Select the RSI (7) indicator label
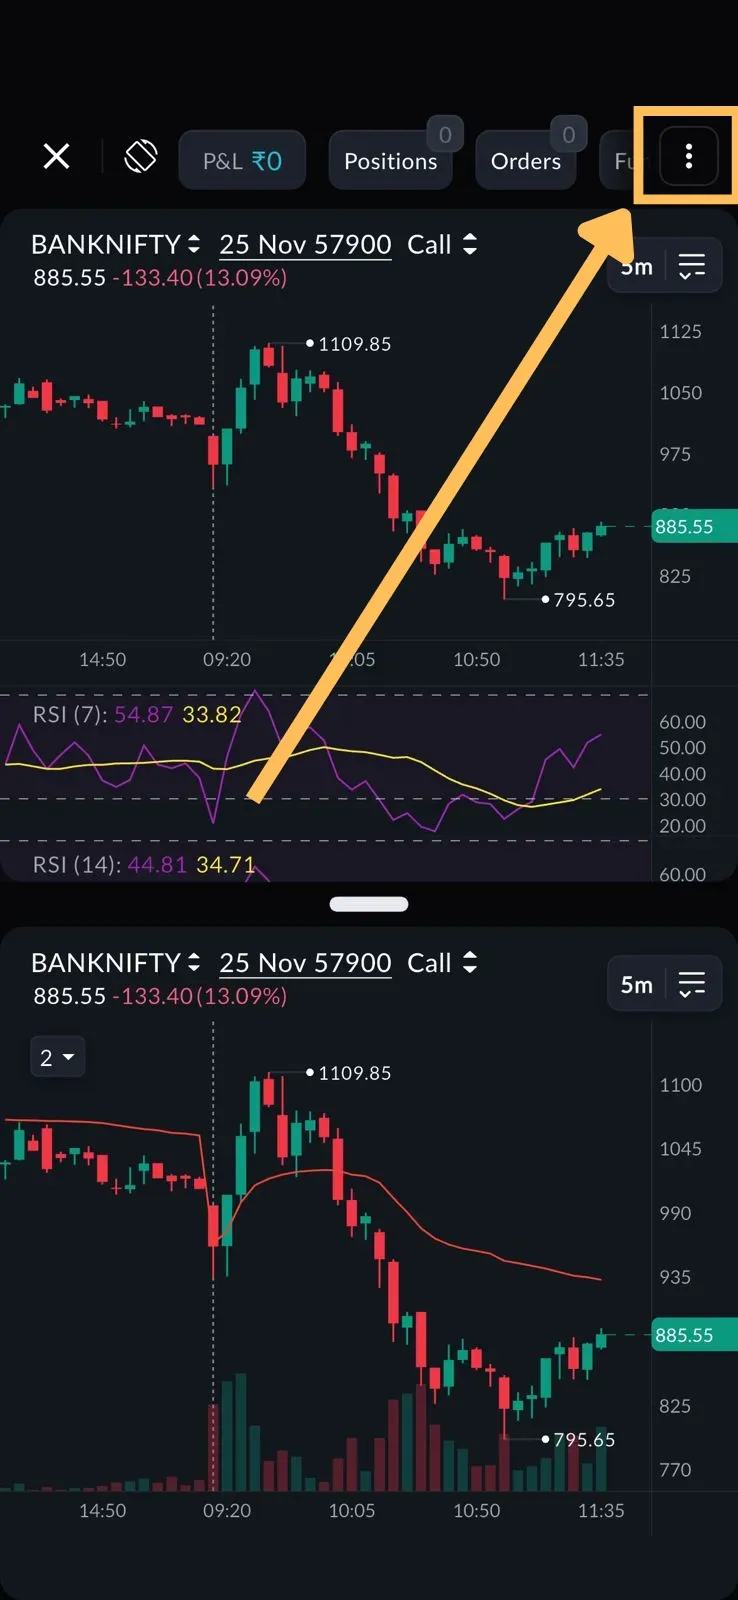Viewport: 738px width, 1600px height. pyautogui.click(x=68, y=715)
